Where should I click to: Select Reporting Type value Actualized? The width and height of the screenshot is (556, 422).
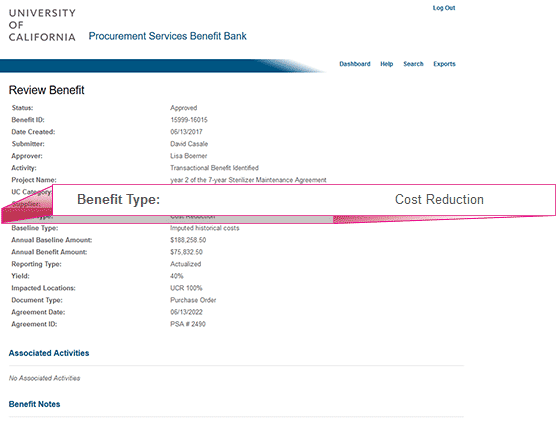tap(185, 264)
